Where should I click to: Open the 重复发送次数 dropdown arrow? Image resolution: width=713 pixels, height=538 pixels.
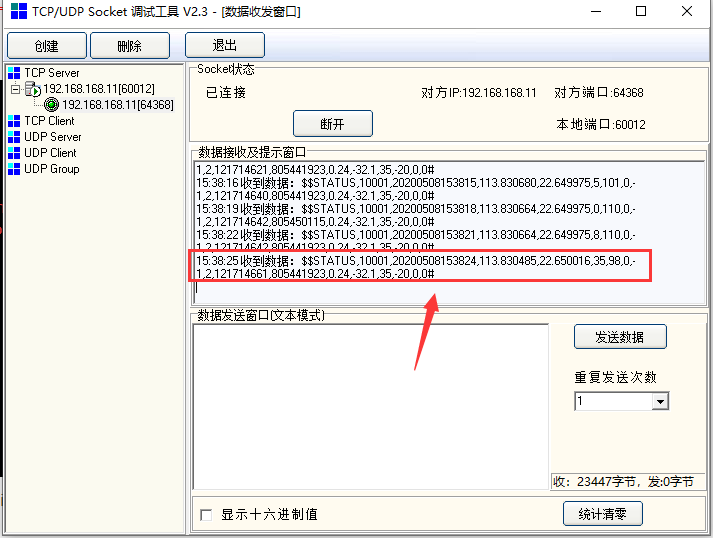point(660,402)
